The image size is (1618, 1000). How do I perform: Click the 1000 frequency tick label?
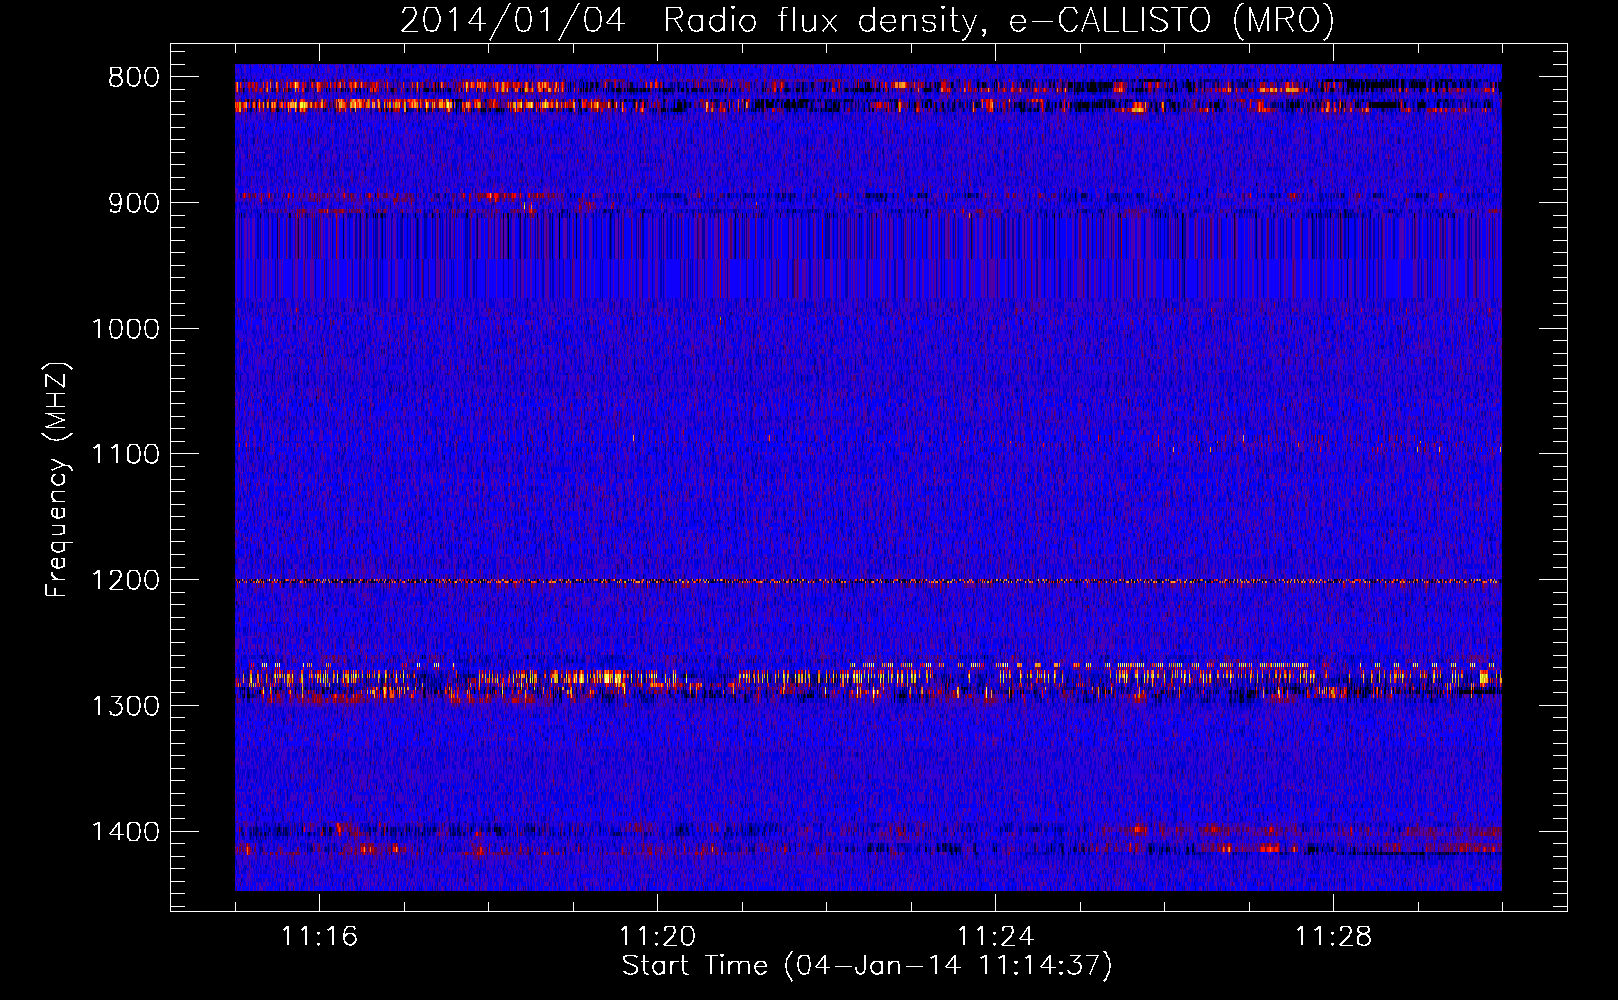click(125, 329)
